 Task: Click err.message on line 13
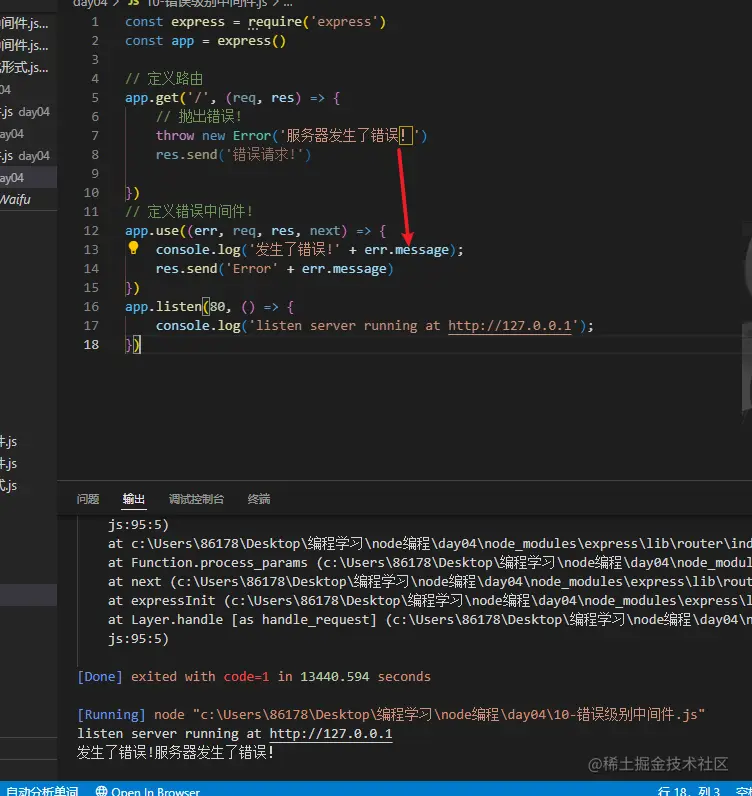click(x=407, y=250)
